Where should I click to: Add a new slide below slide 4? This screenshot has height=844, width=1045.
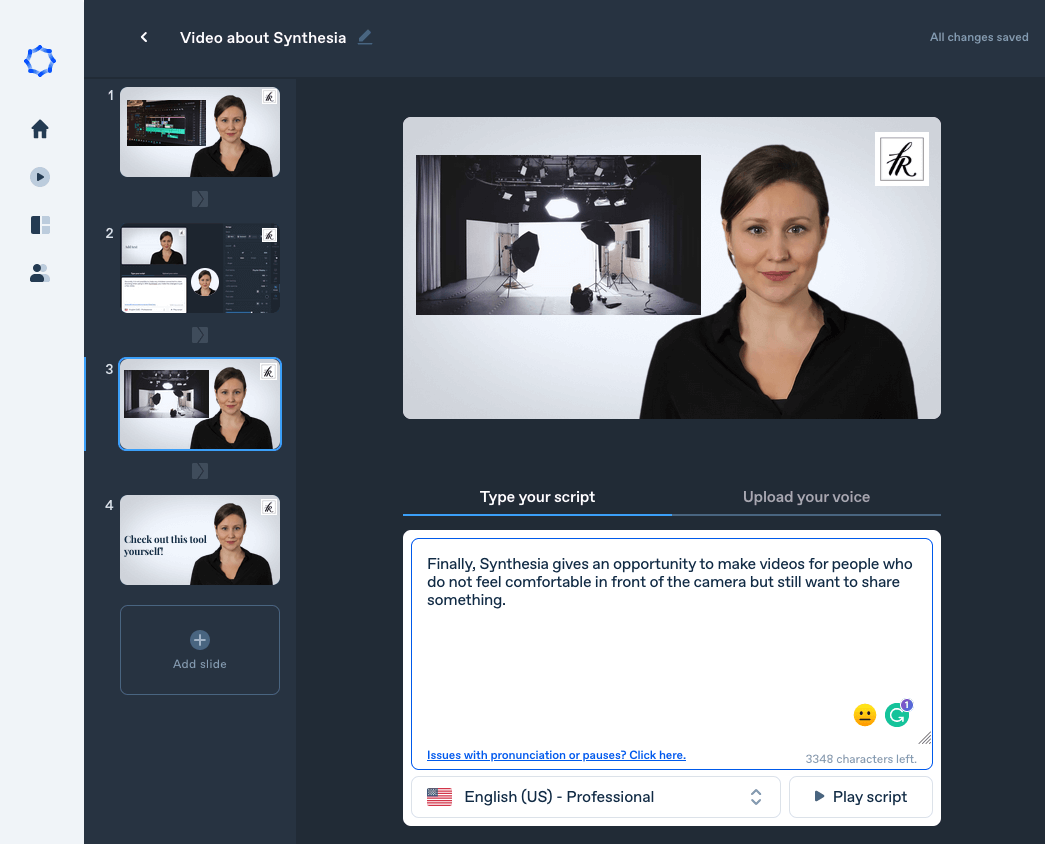click(199, 649)
